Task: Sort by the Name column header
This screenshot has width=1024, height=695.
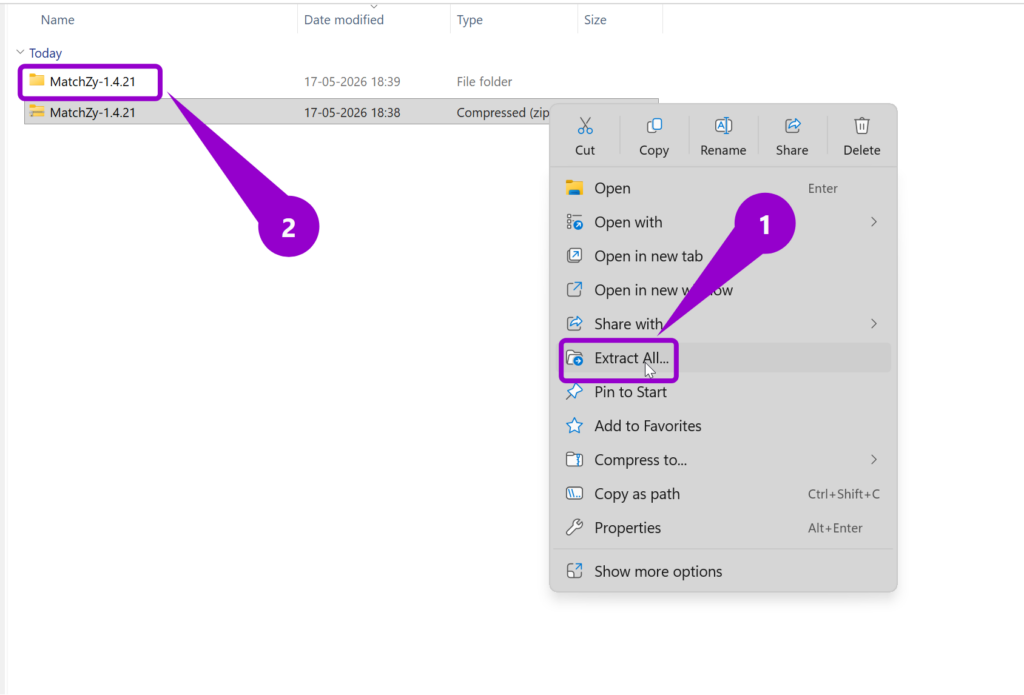Action: pos(57,20)
